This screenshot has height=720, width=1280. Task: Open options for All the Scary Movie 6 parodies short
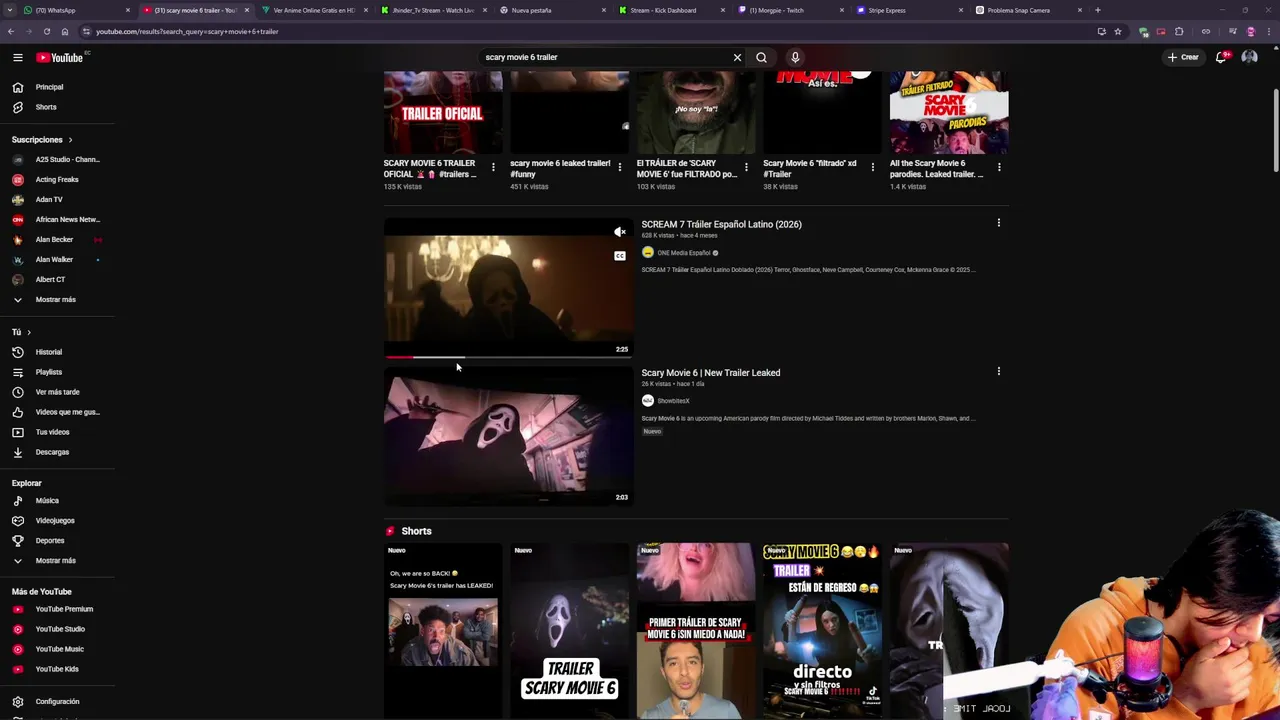pos(999,167)
